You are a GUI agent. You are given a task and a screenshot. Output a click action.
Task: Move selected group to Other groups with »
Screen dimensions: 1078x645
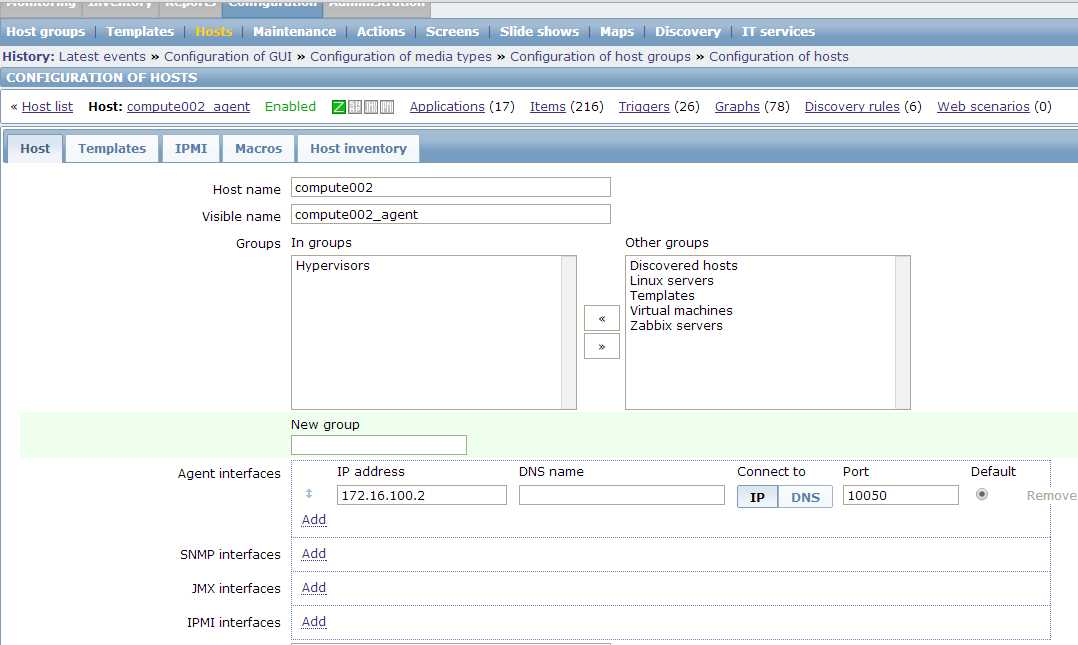pyautogui.click(x=602, y=346)
